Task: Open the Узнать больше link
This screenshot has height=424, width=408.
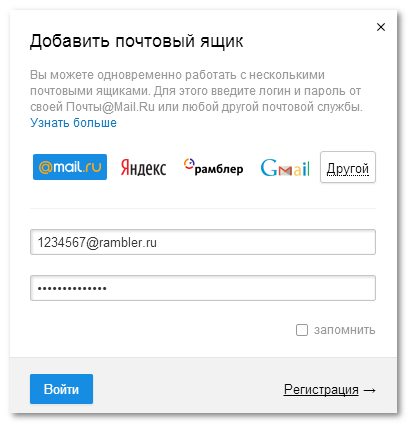Action: 73,123
